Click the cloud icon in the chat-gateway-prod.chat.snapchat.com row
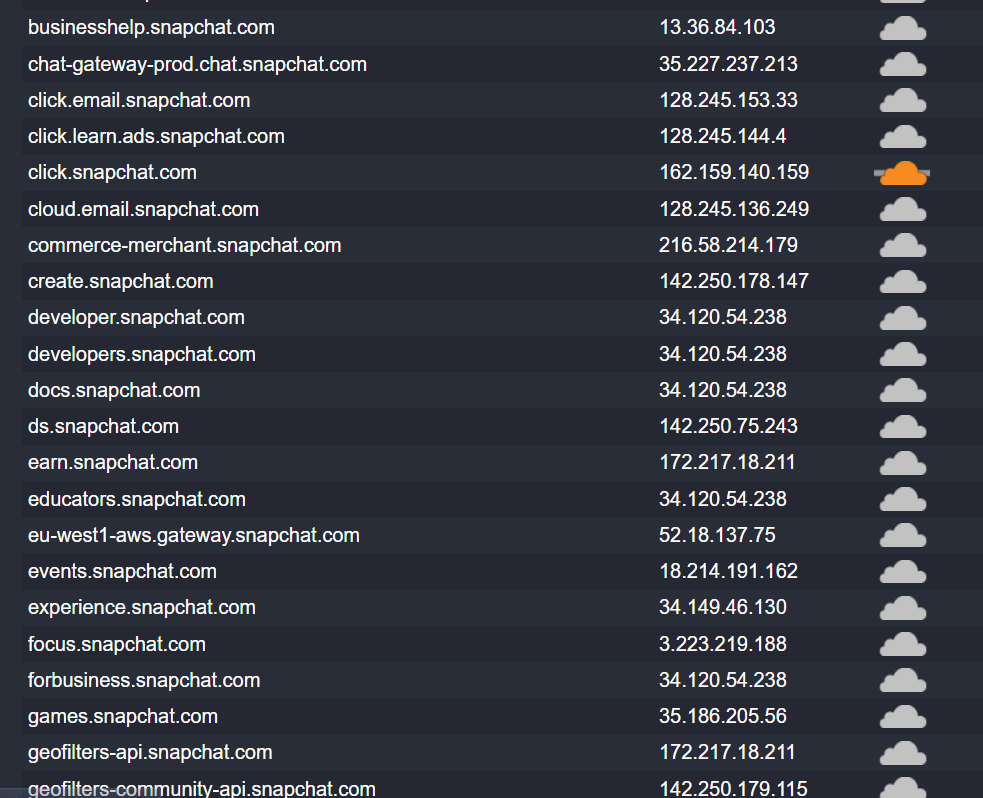 [x=903, y=65]
